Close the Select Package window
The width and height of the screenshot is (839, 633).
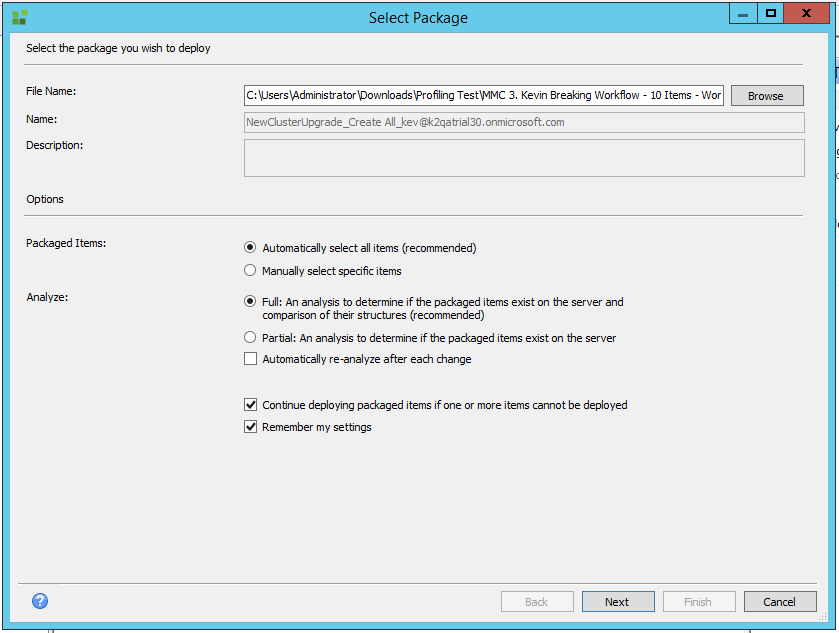811,13
